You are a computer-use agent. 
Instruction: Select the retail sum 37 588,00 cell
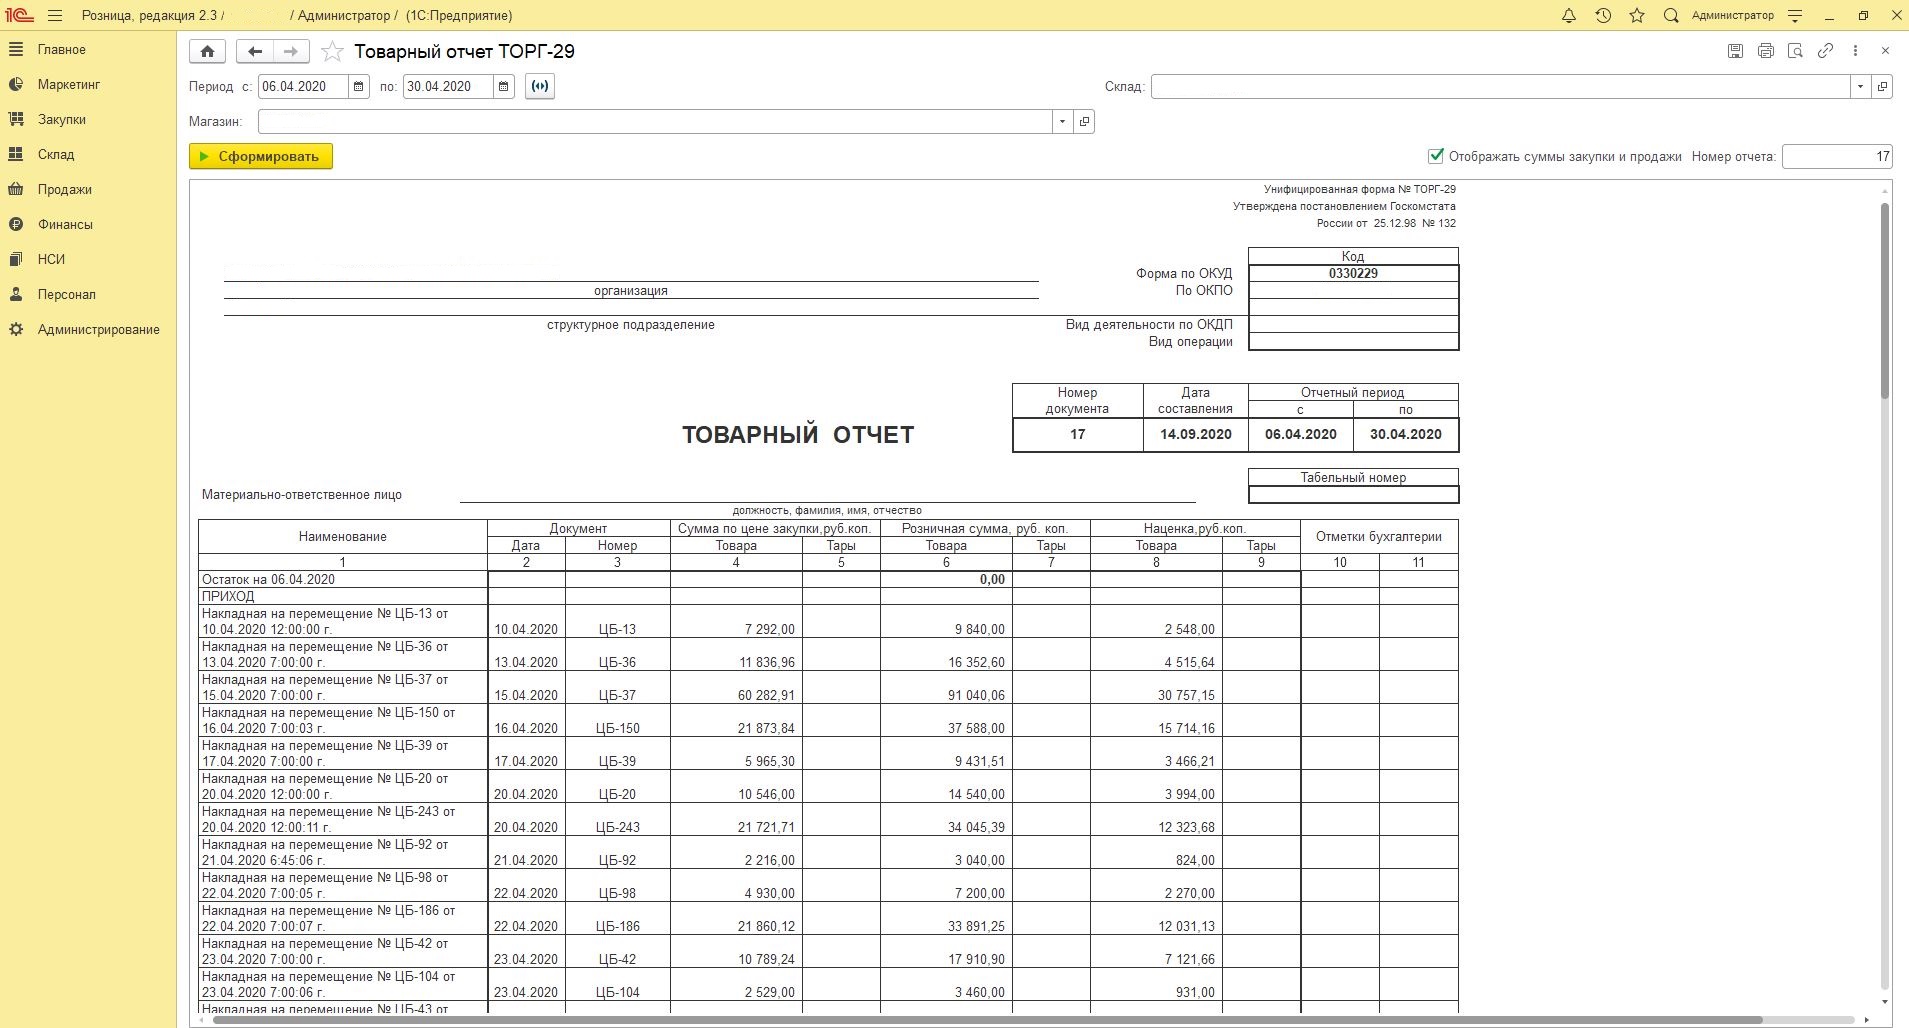click(x=946, y=719)
